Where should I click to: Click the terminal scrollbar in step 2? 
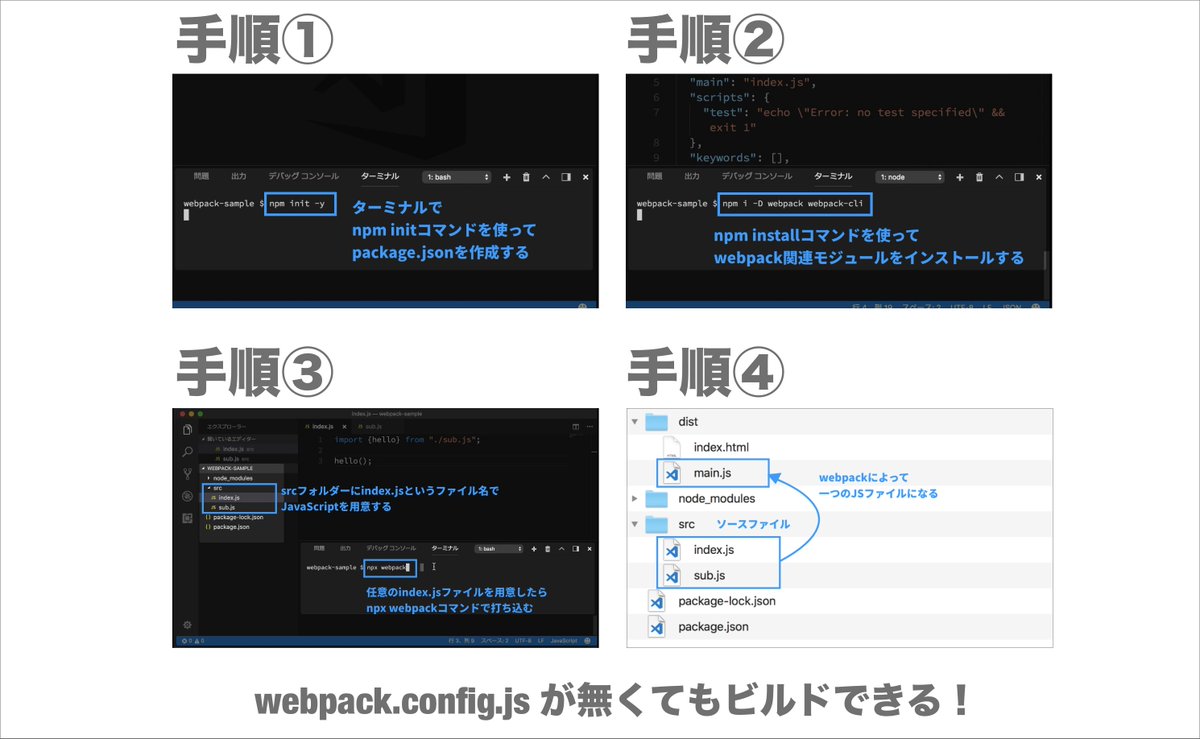tap(1046, 262)
